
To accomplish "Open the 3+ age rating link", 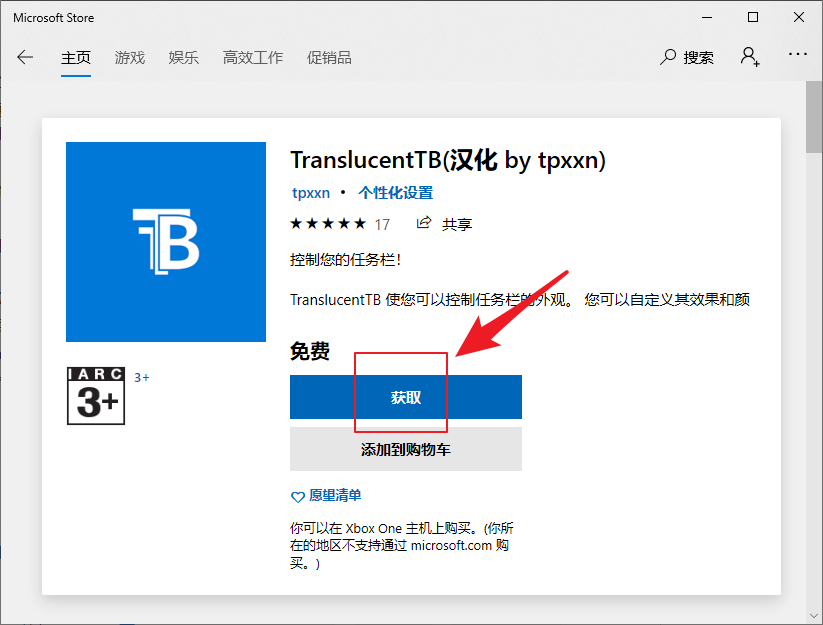I will pos(142,377).
